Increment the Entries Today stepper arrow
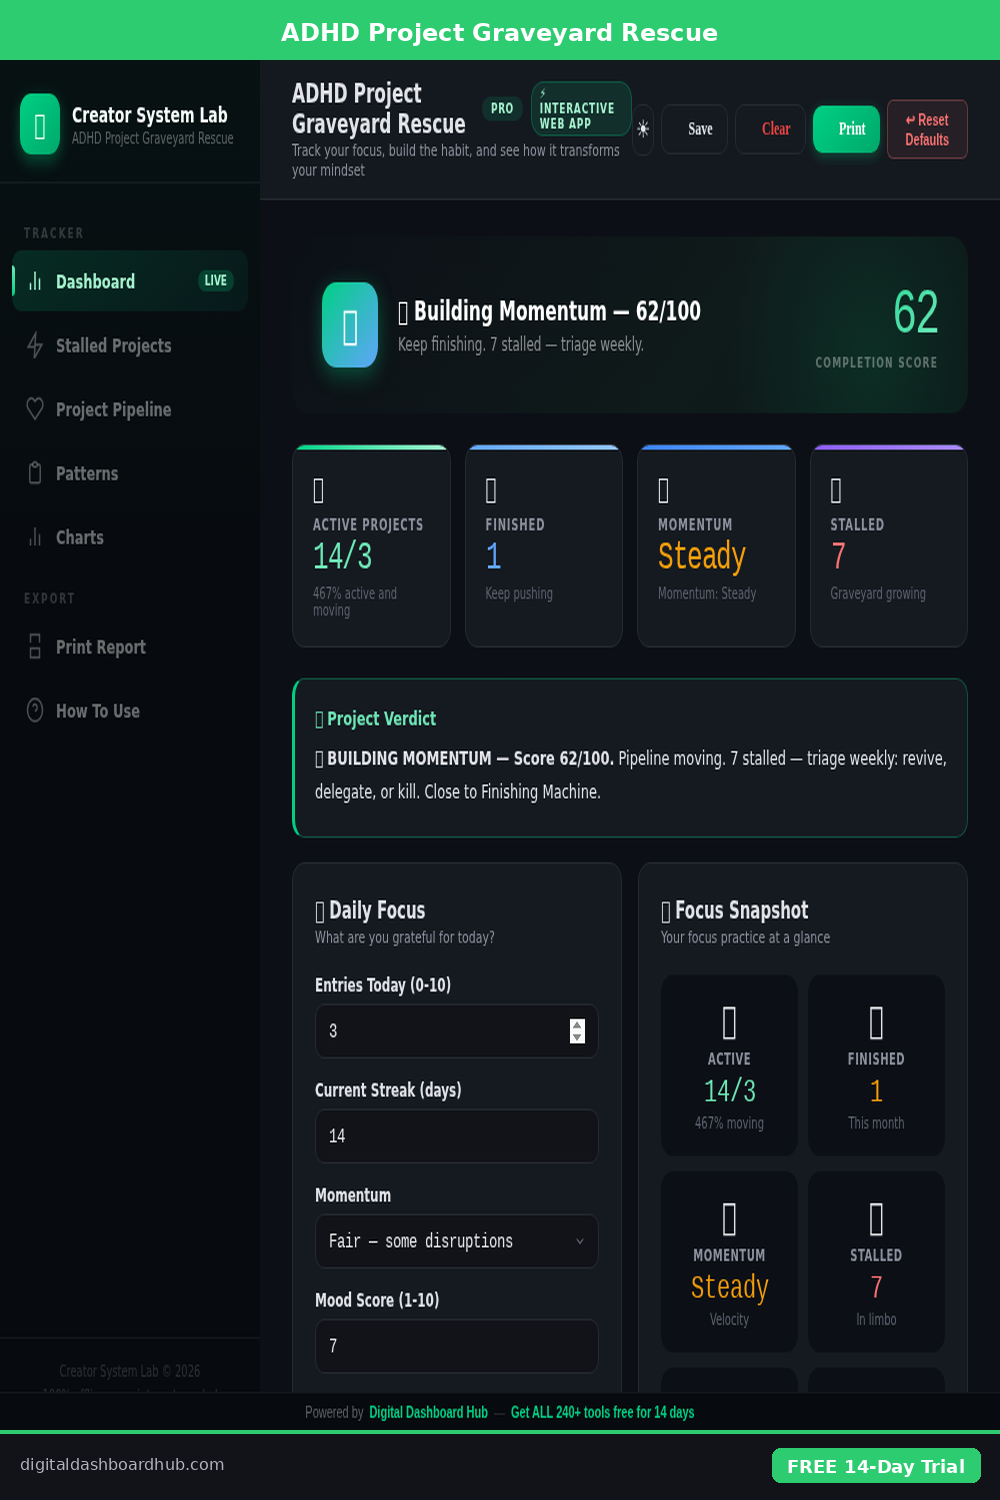 (577, 1025)
